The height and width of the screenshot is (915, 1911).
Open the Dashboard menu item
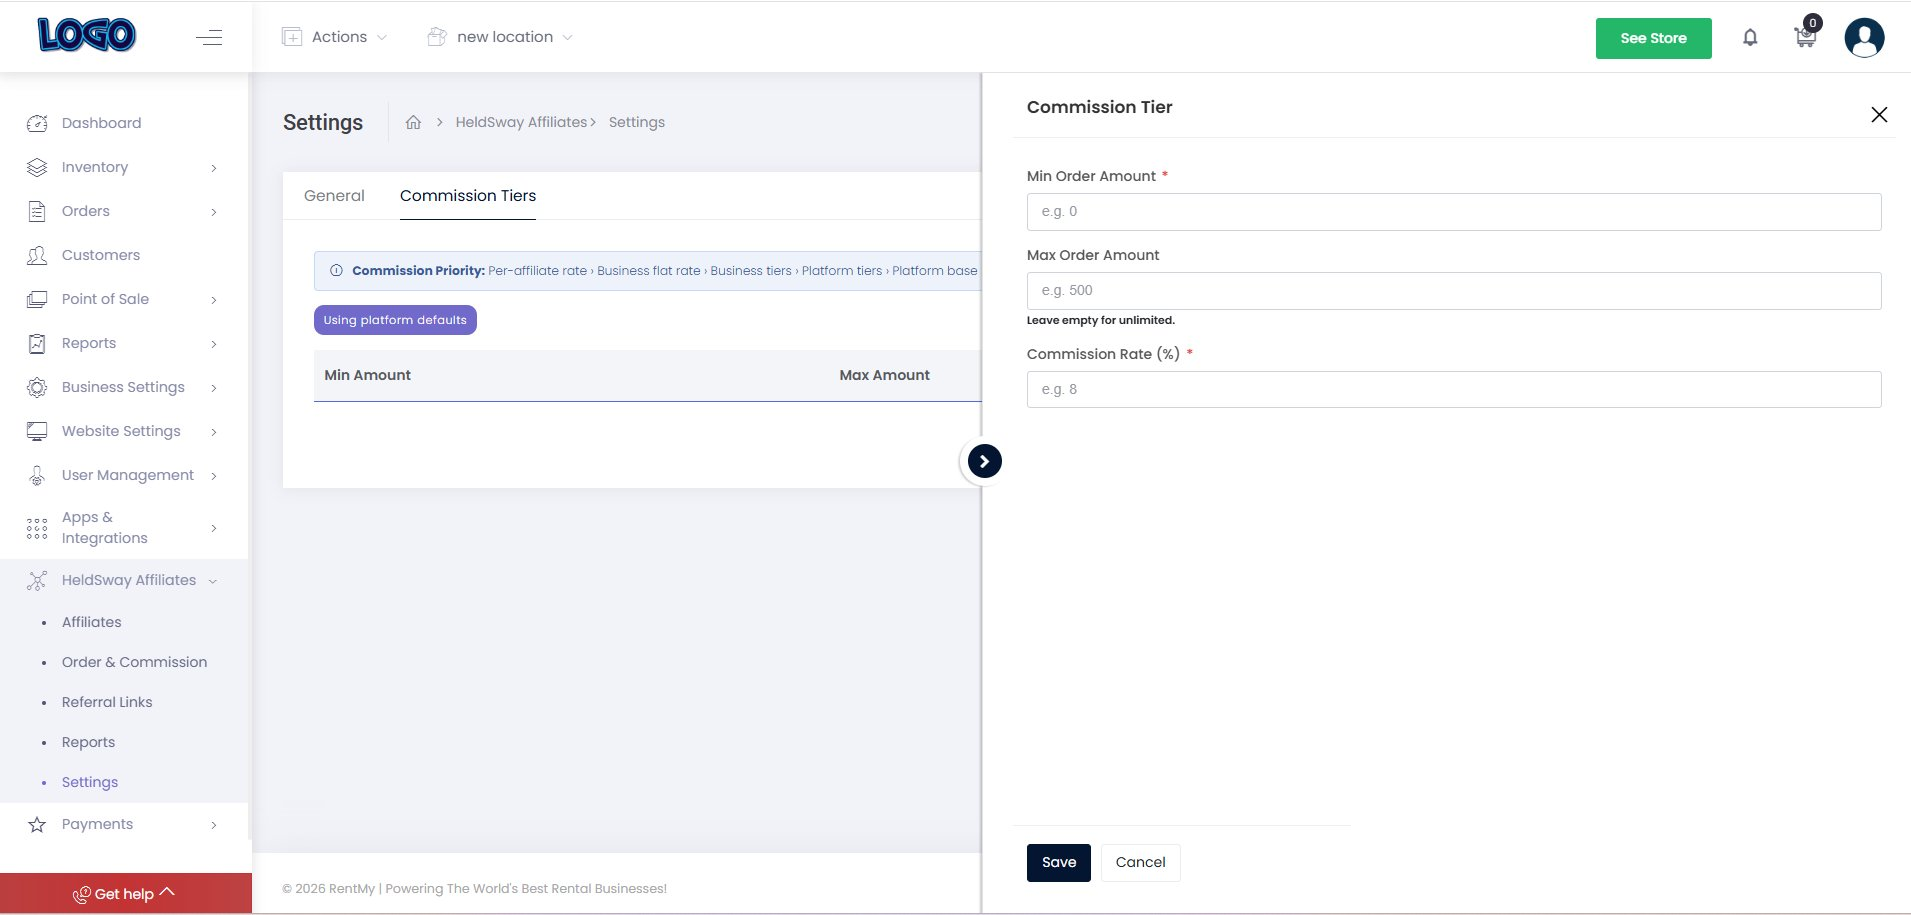[x=102, y=123]
